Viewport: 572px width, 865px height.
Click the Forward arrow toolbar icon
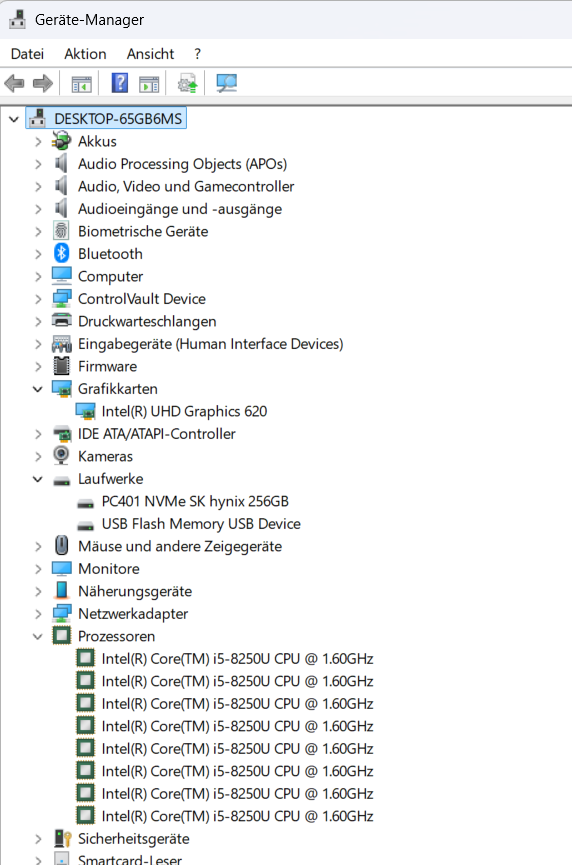pyautogui.click(x=43, y=84)
